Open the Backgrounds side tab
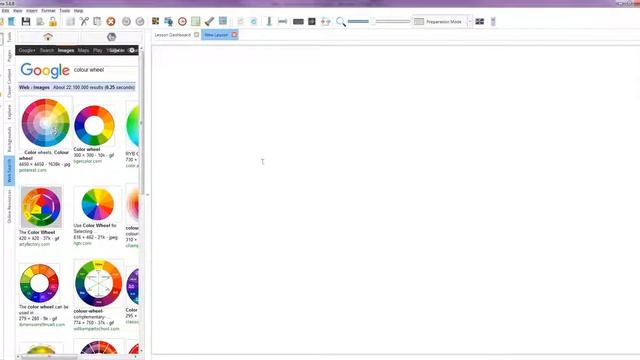 (x=9, y=139)
